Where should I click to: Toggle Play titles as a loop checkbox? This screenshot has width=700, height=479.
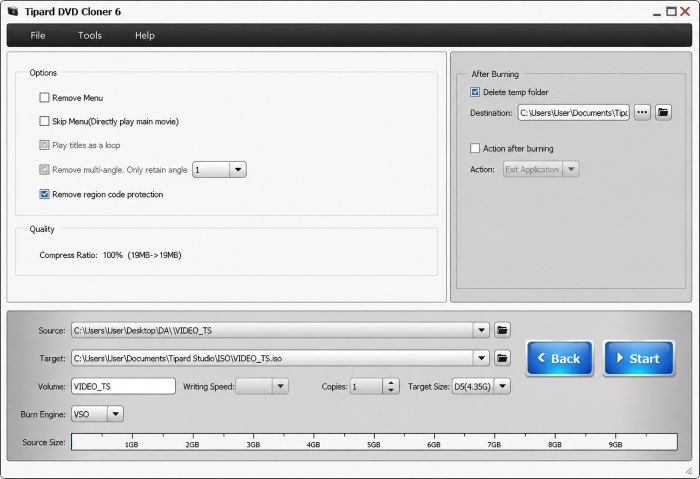(x=44, y=145)
